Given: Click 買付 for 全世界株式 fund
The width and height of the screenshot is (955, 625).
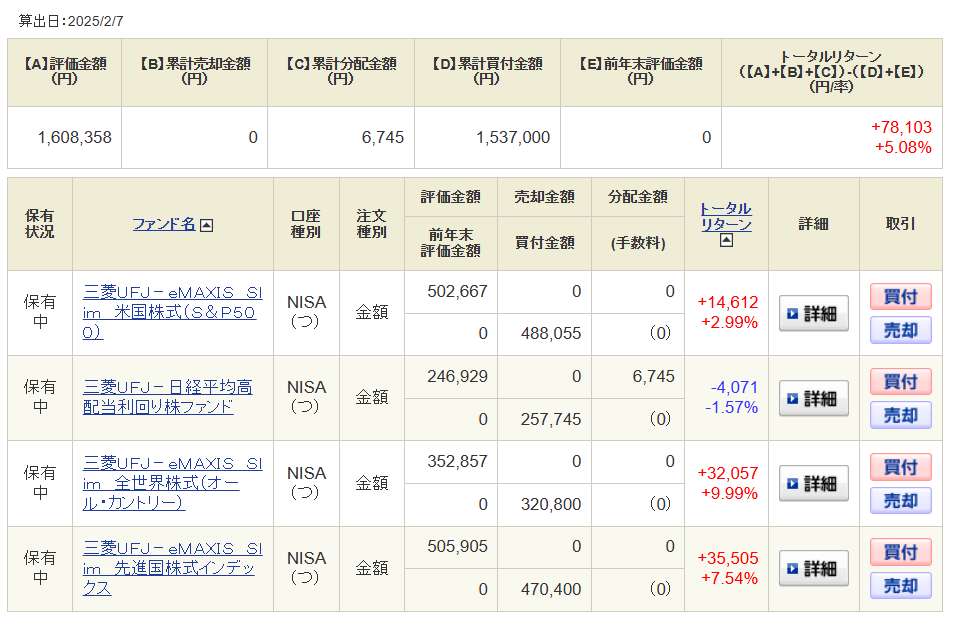Looking at the screenshot, I should 901,467.
